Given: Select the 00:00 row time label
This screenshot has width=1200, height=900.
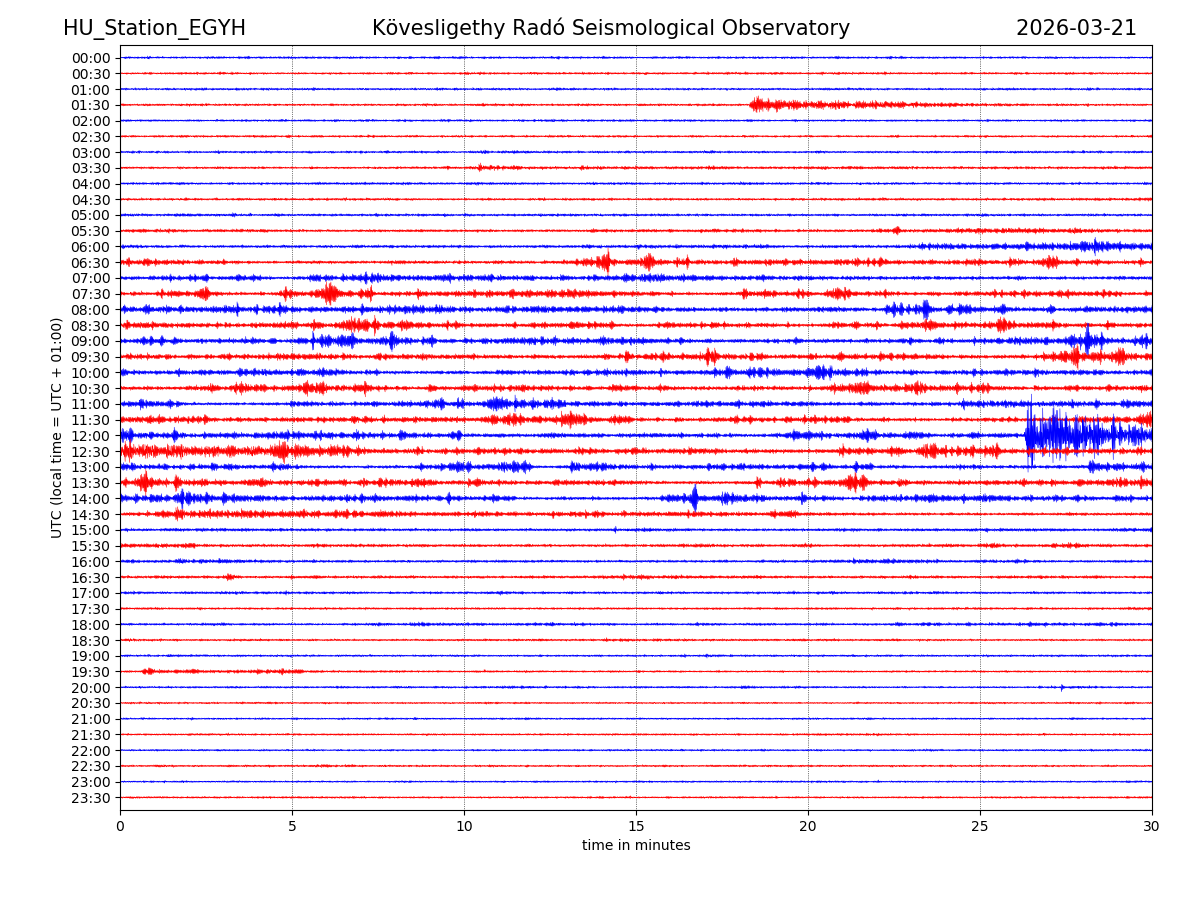Looking at the screenshot, I should [x=90, y=58].
